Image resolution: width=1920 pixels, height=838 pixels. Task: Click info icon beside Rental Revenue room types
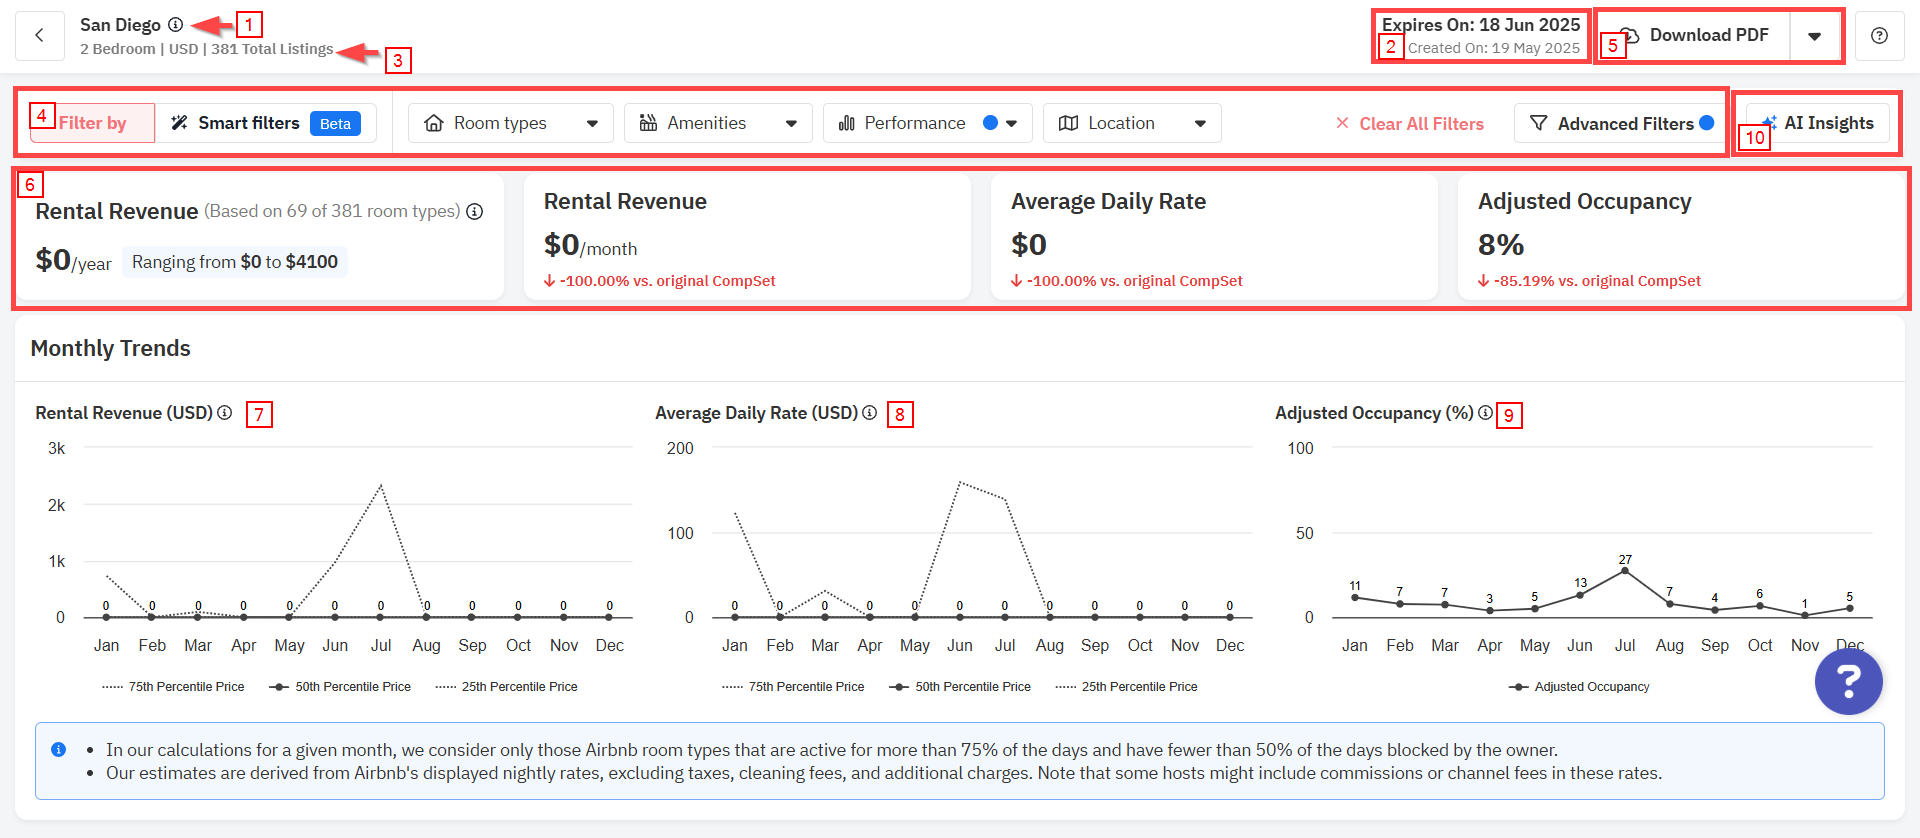475,212
